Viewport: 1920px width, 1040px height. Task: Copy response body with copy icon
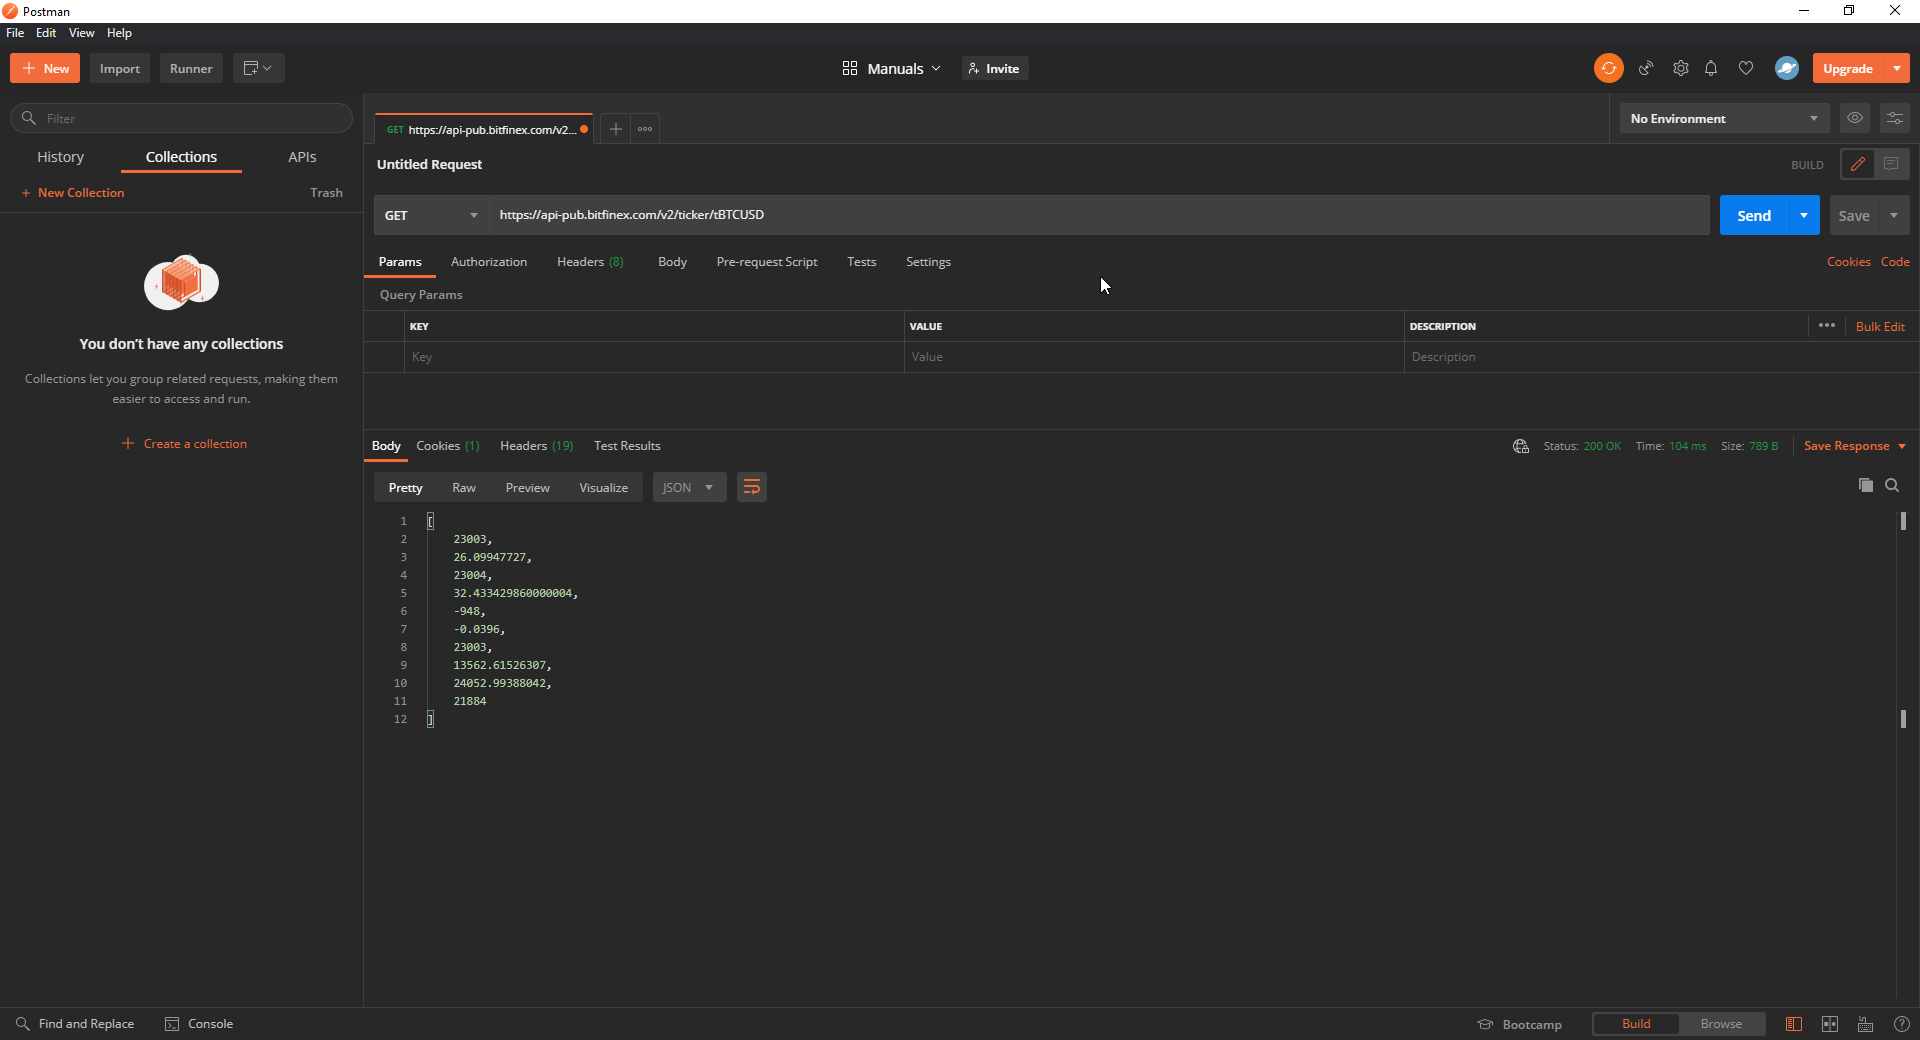pos(1865,485)
